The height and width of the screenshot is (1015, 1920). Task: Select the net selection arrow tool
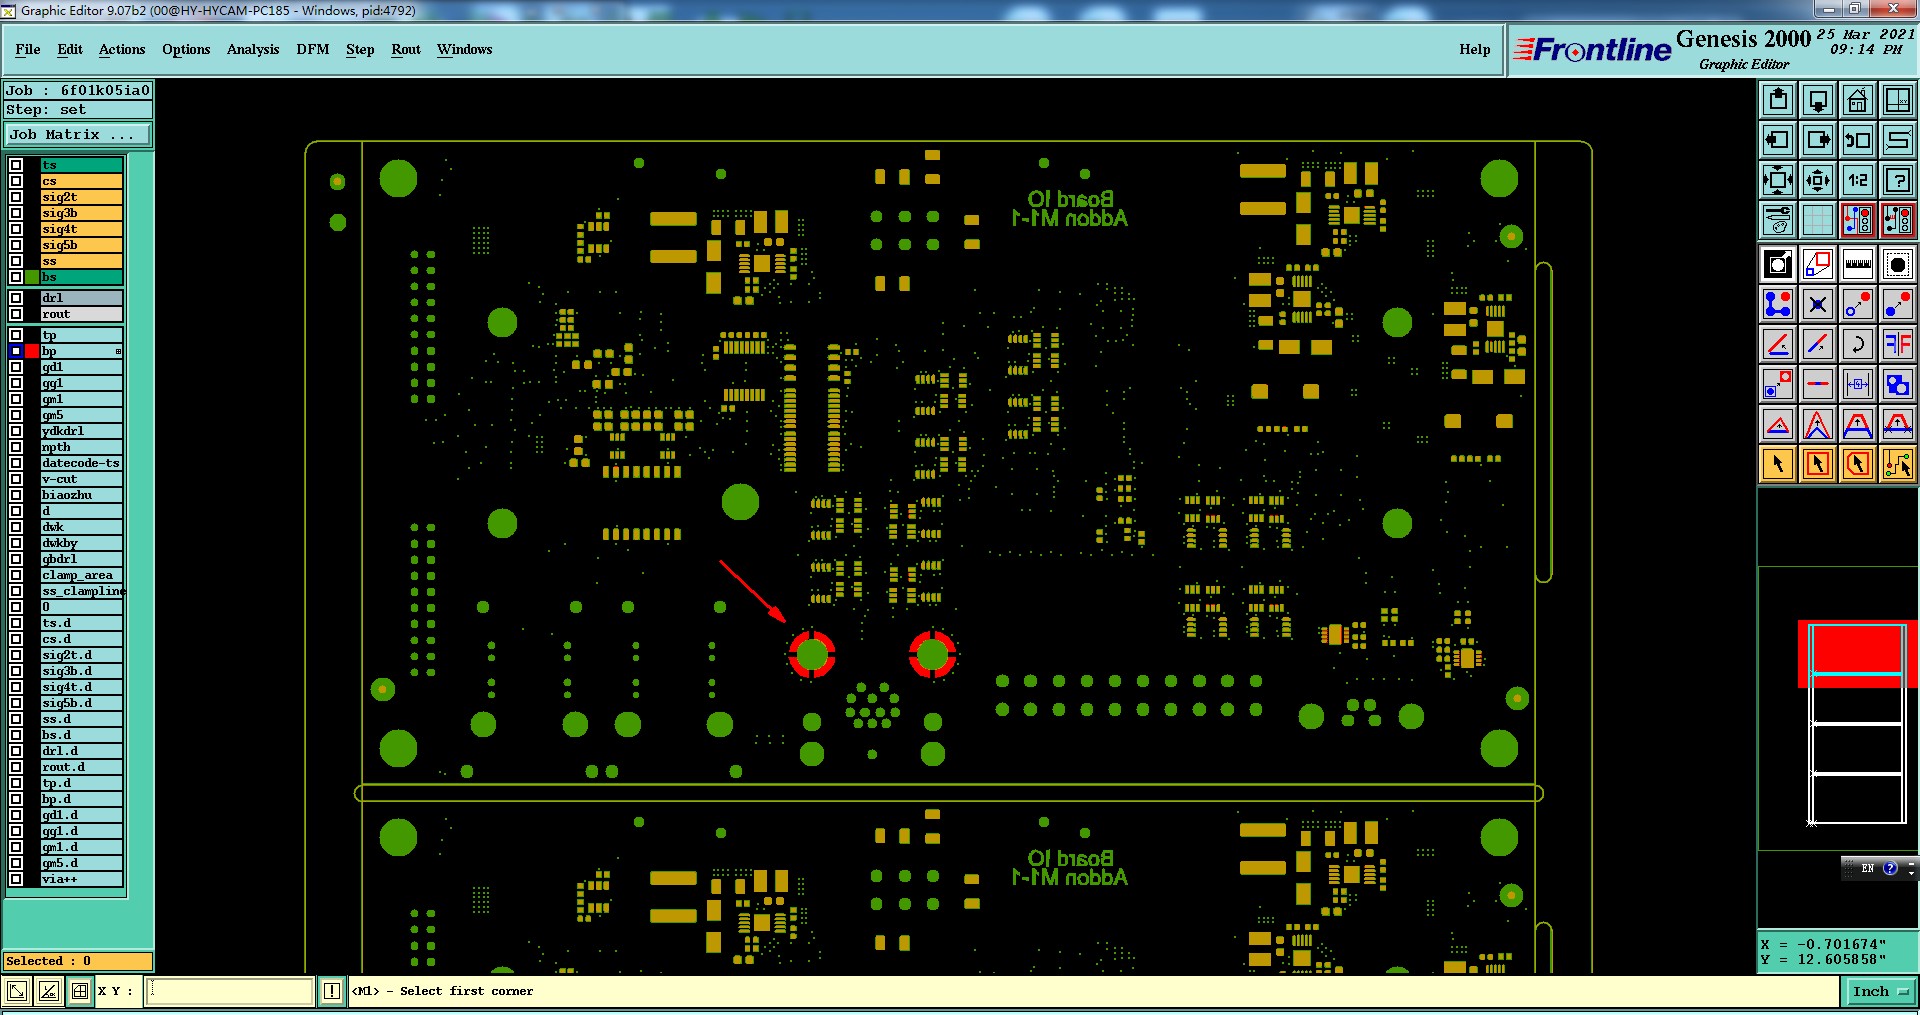[x=1898, y=464]
